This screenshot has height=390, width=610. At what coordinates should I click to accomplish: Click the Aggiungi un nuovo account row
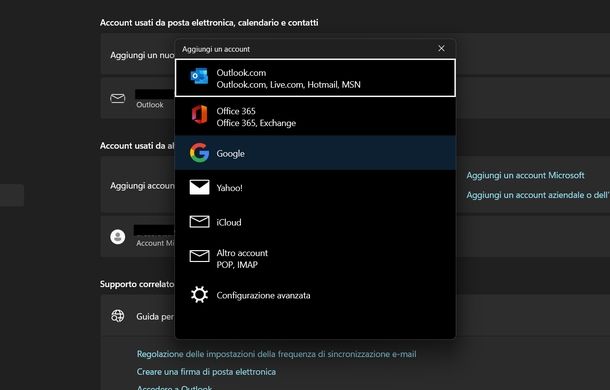pyautogui.click(x=355, y=54)
